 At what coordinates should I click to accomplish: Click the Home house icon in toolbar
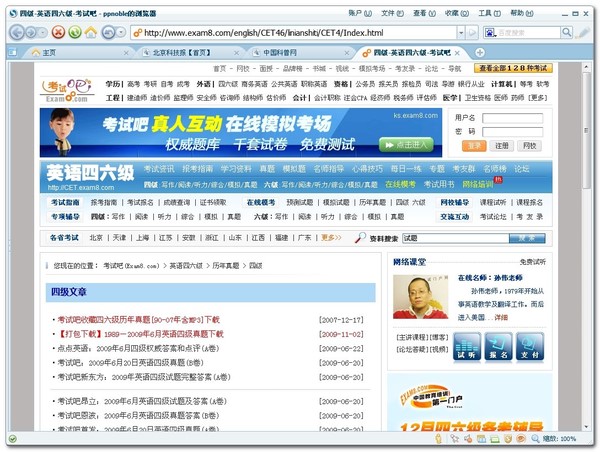(x=91, y=32)
